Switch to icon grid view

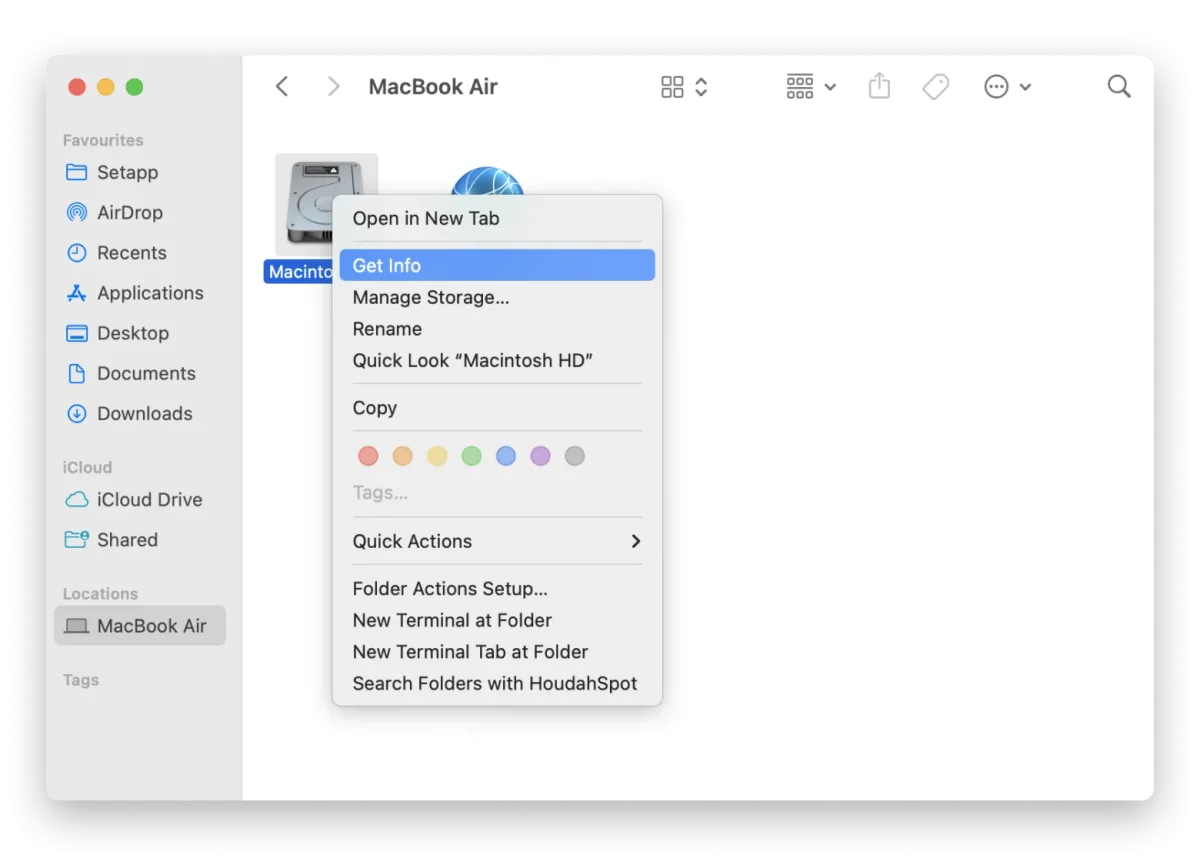click(x=672, y=87)
